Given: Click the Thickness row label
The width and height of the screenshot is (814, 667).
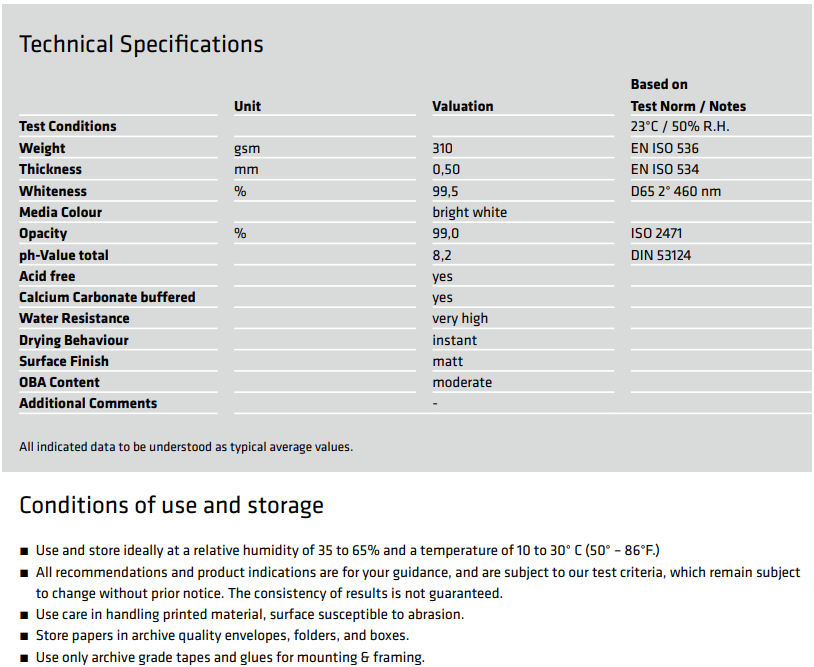Looking at the screenshot, I should [x=50, y=169].
